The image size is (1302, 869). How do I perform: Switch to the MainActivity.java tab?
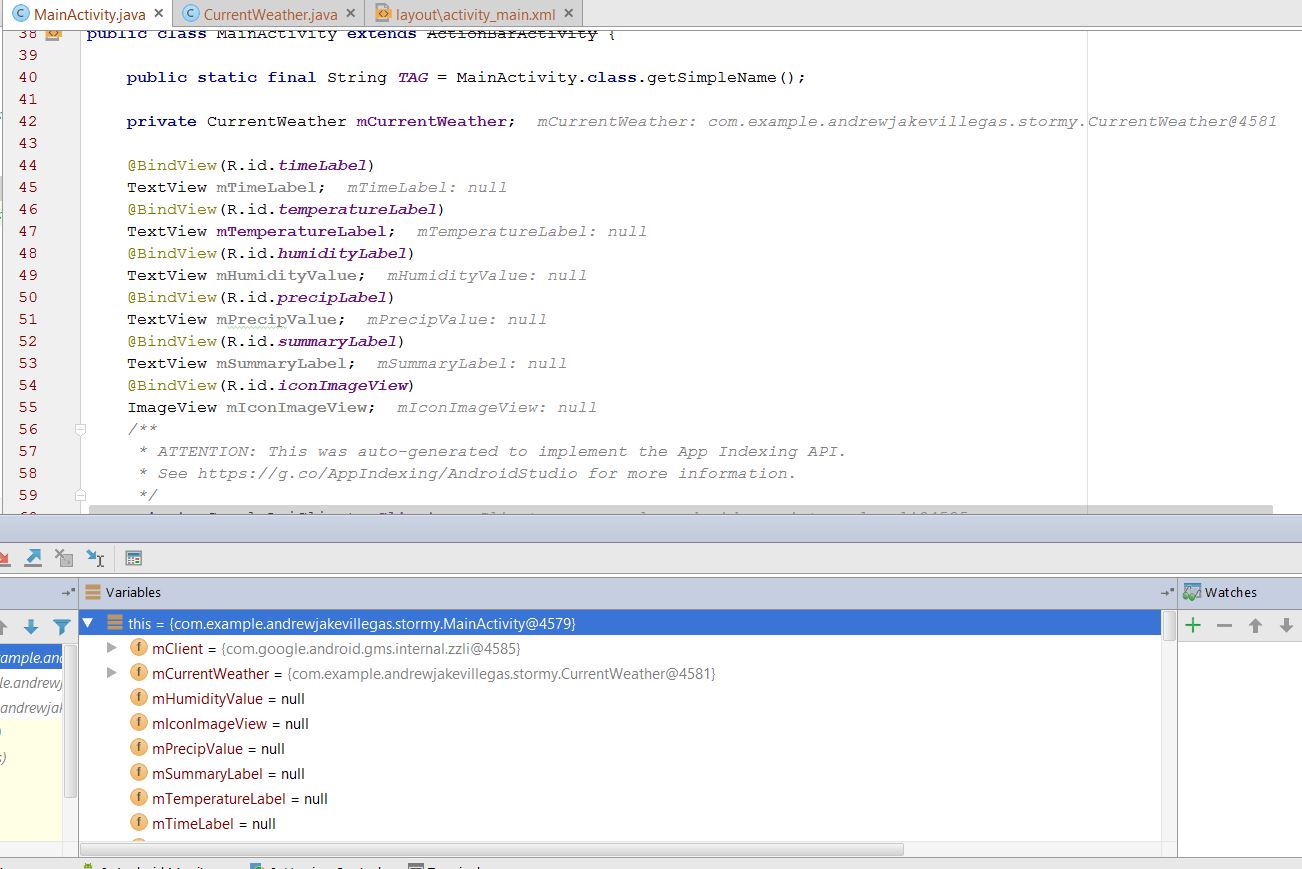(88, 15)
